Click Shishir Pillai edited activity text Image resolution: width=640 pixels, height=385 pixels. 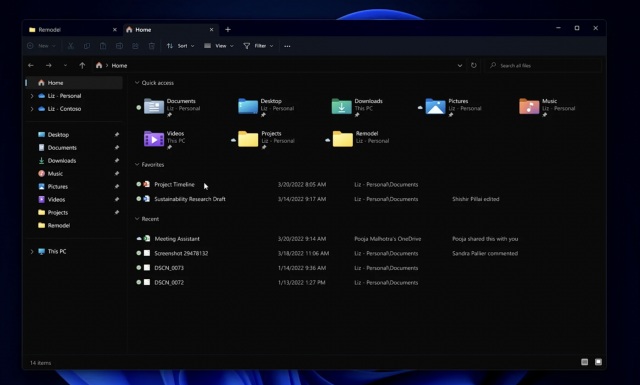476,199
